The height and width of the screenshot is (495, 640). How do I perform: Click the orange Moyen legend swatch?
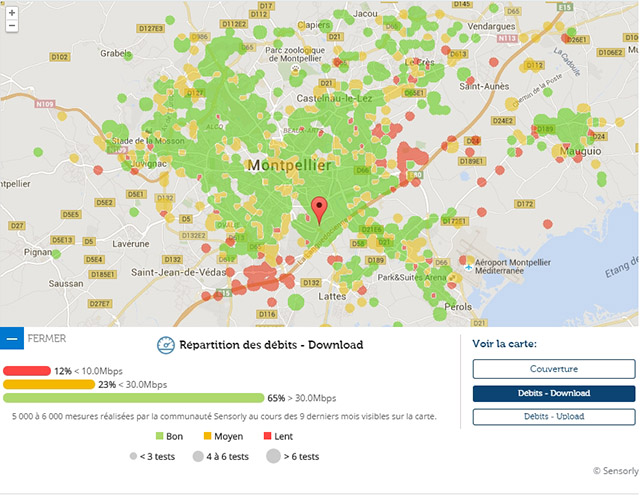[207, 436]
